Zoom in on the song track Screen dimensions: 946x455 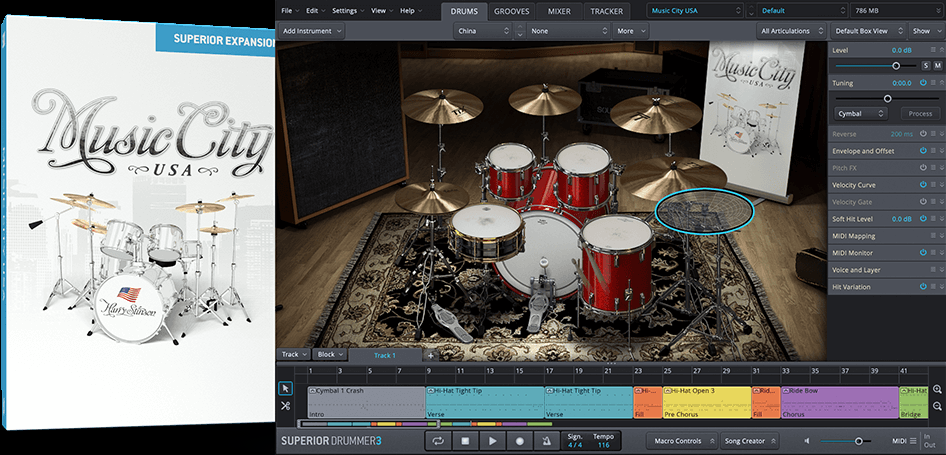point(936,390)
